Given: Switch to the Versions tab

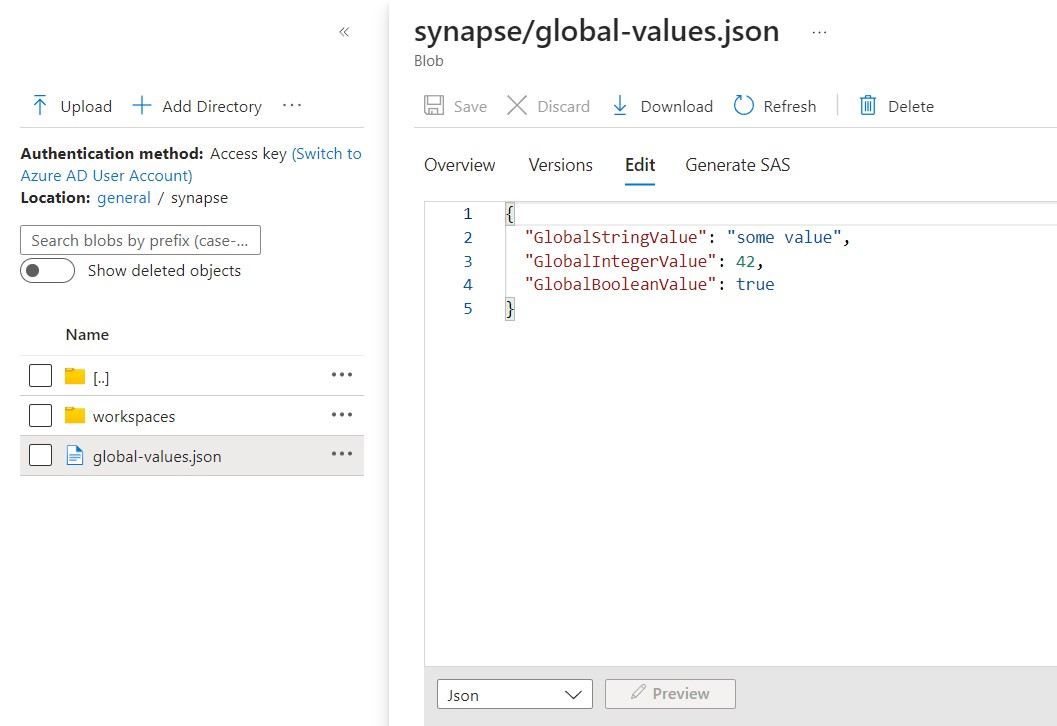Looking at the screenshot, I should click(x=560, y=165).
